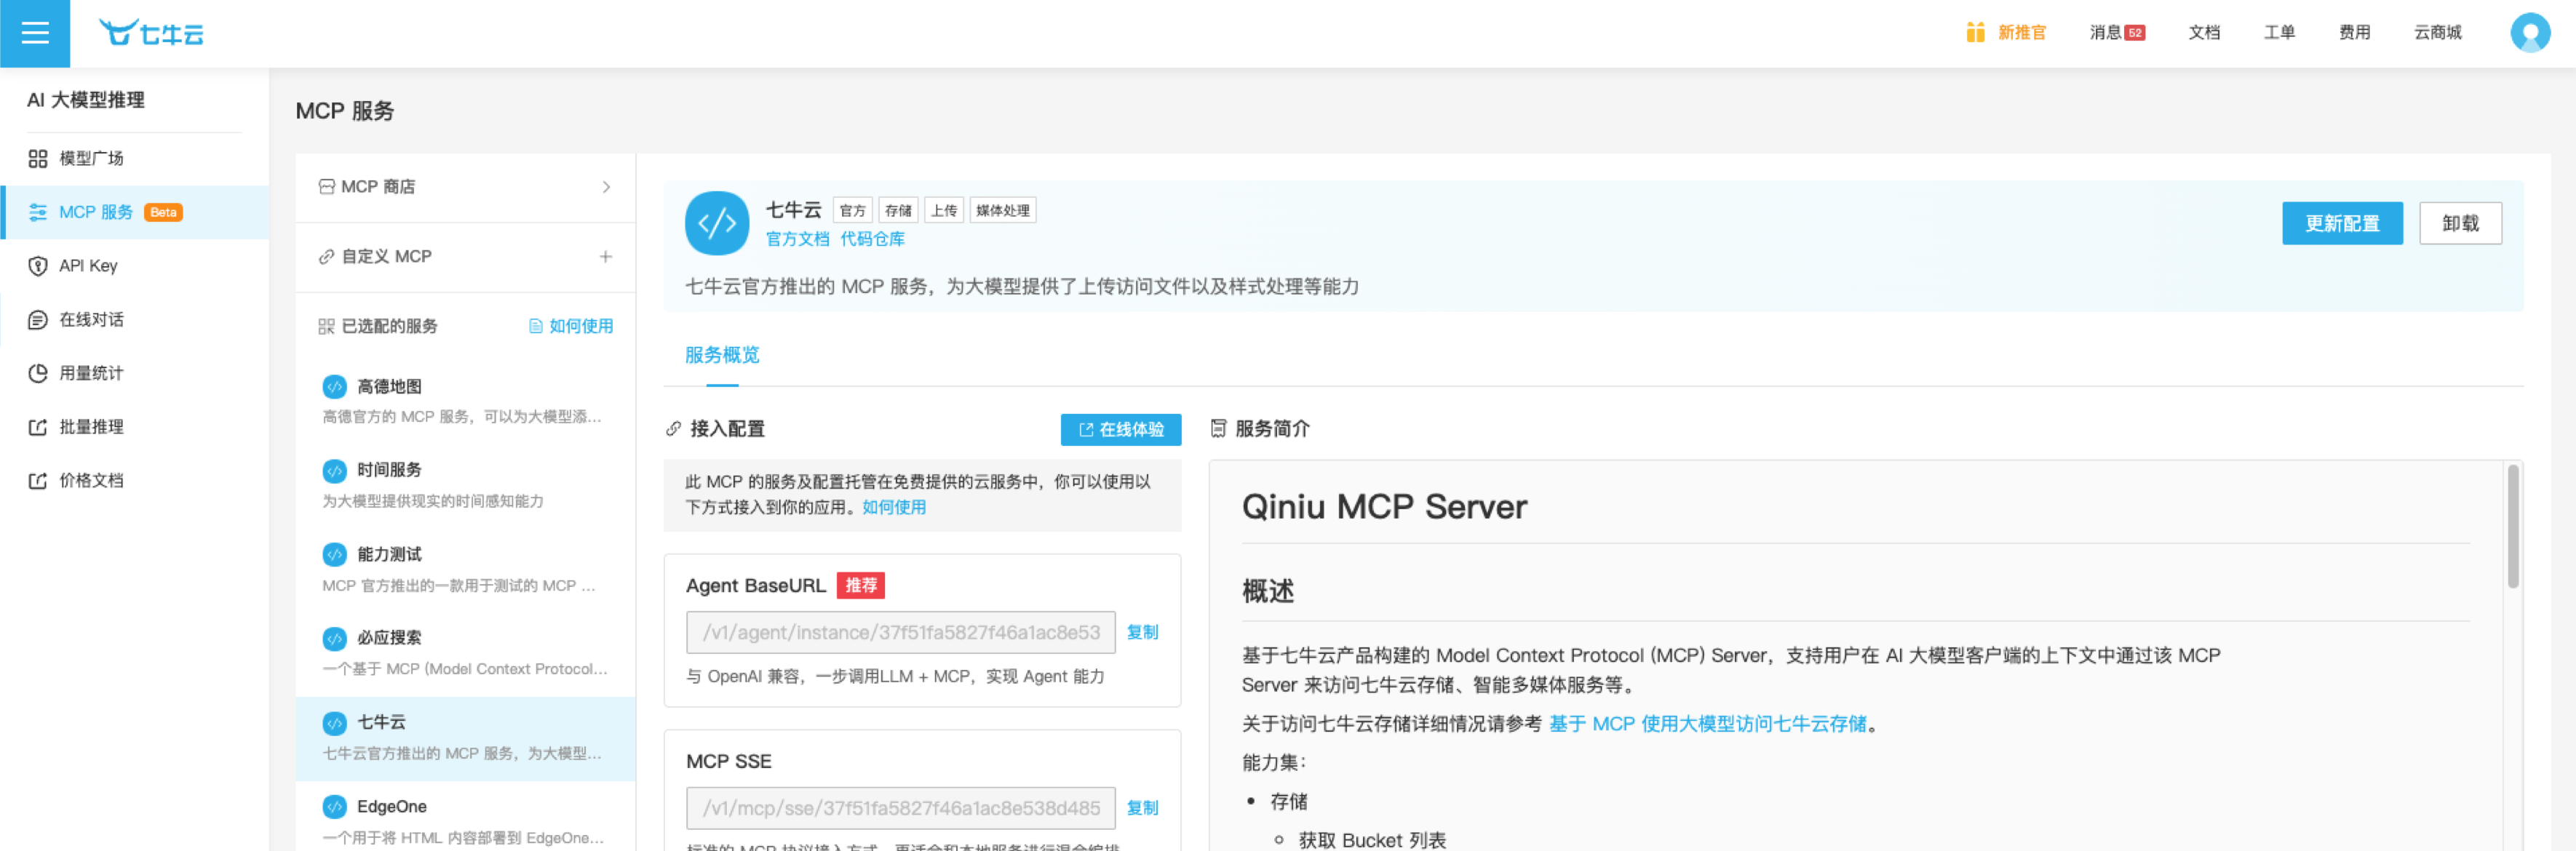Open the 代码仓库 link

872,239
